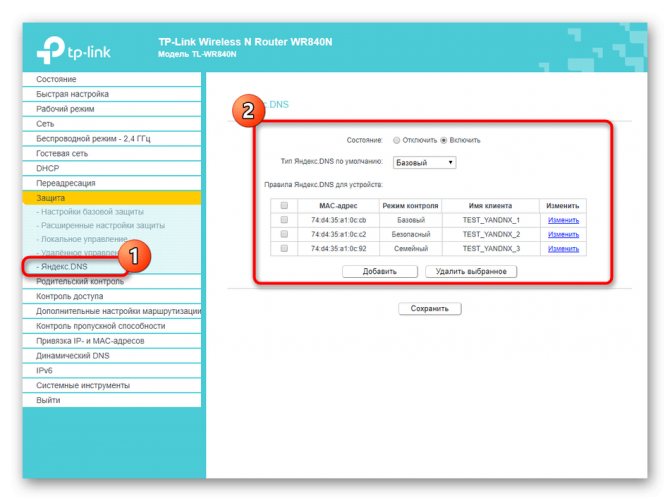This screenshot has height=501, width=670.
Task: Open Привязка IP- и MAC-адресов
Action: 112,341
